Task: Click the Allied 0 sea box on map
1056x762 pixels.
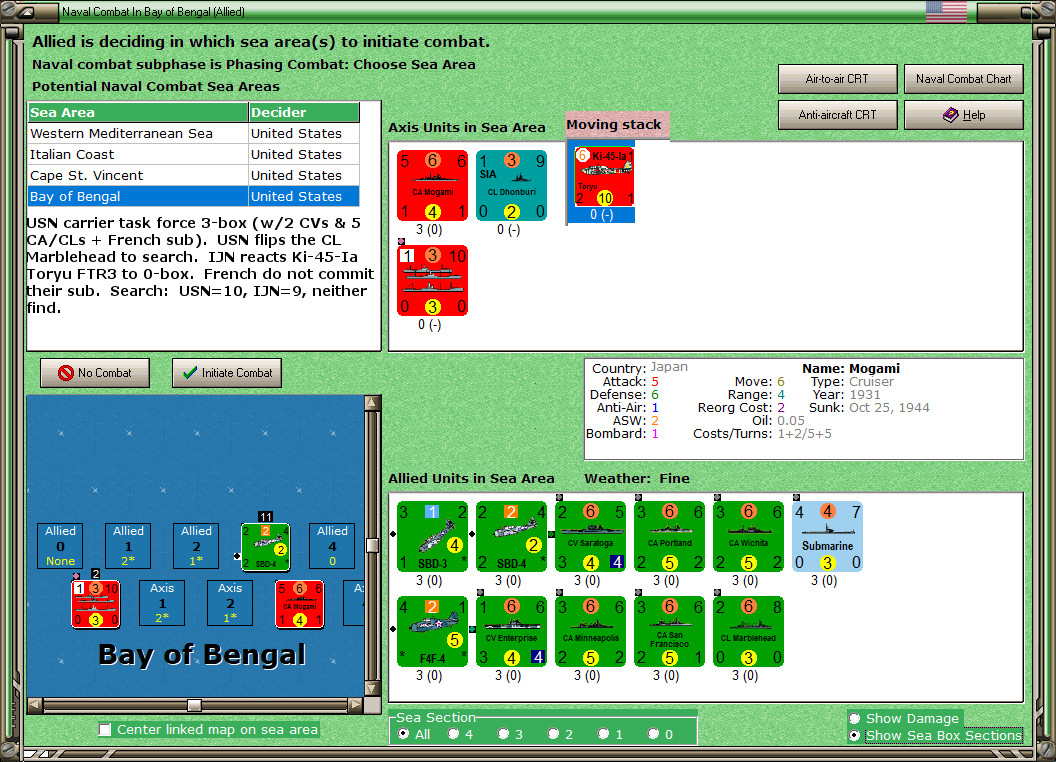Action: [61, 546]
